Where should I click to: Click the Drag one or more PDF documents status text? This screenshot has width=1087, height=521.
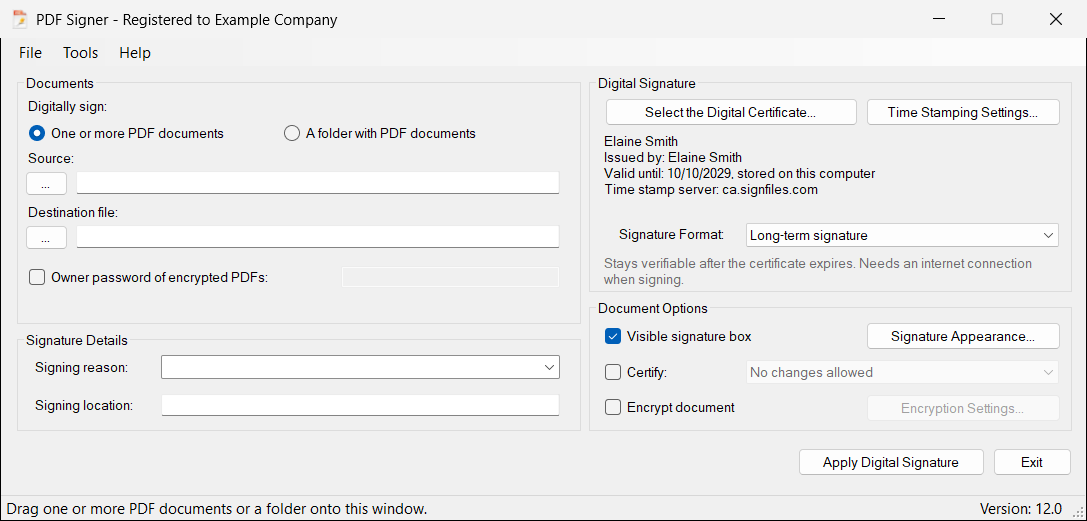point(216,509)
